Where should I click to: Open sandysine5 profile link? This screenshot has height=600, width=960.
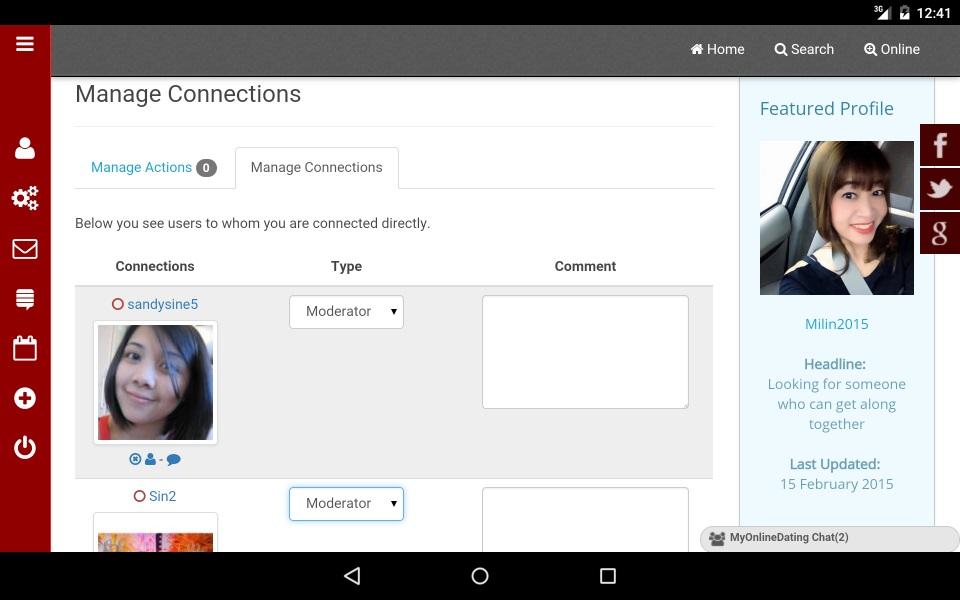162,304
